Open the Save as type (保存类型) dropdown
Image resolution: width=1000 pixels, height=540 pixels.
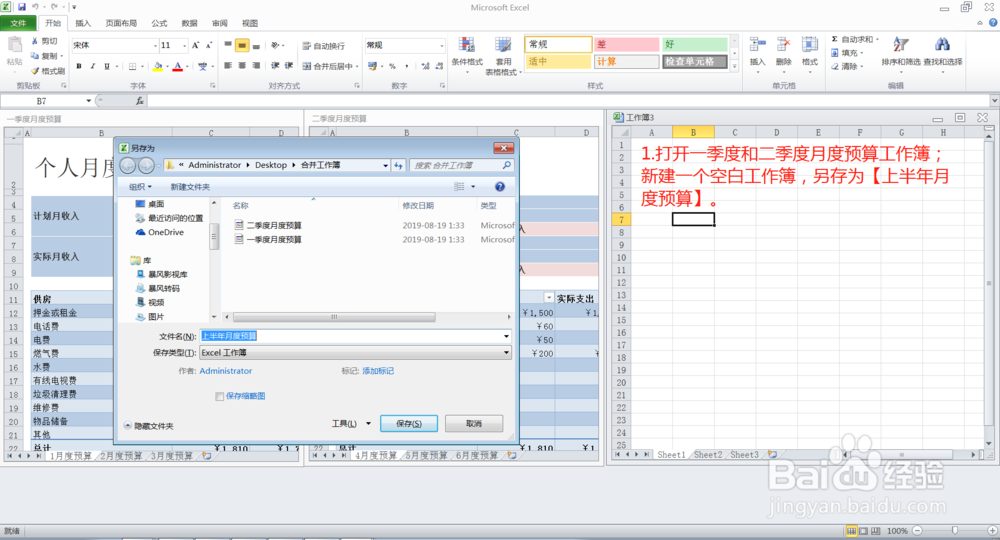(506, 353)
